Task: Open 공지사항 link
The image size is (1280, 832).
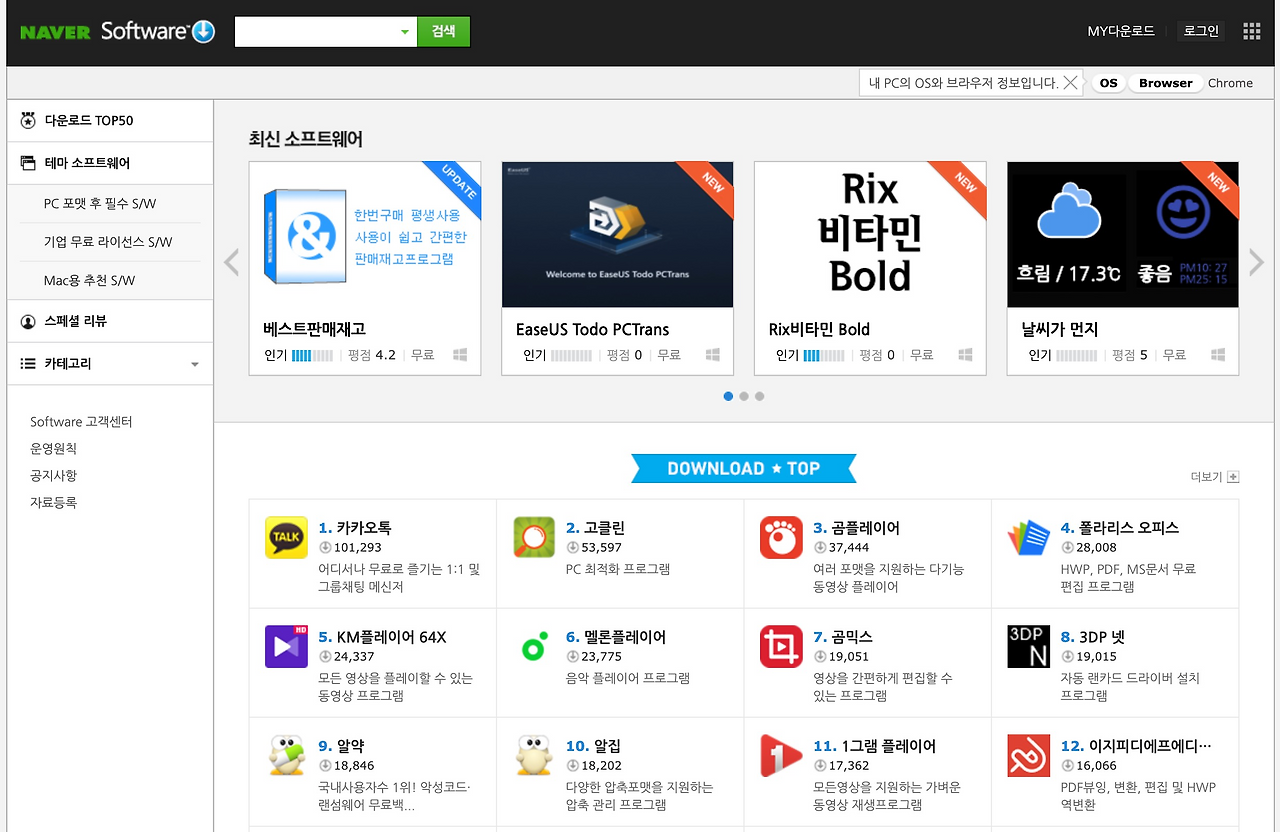Action: tap(53, 476)
